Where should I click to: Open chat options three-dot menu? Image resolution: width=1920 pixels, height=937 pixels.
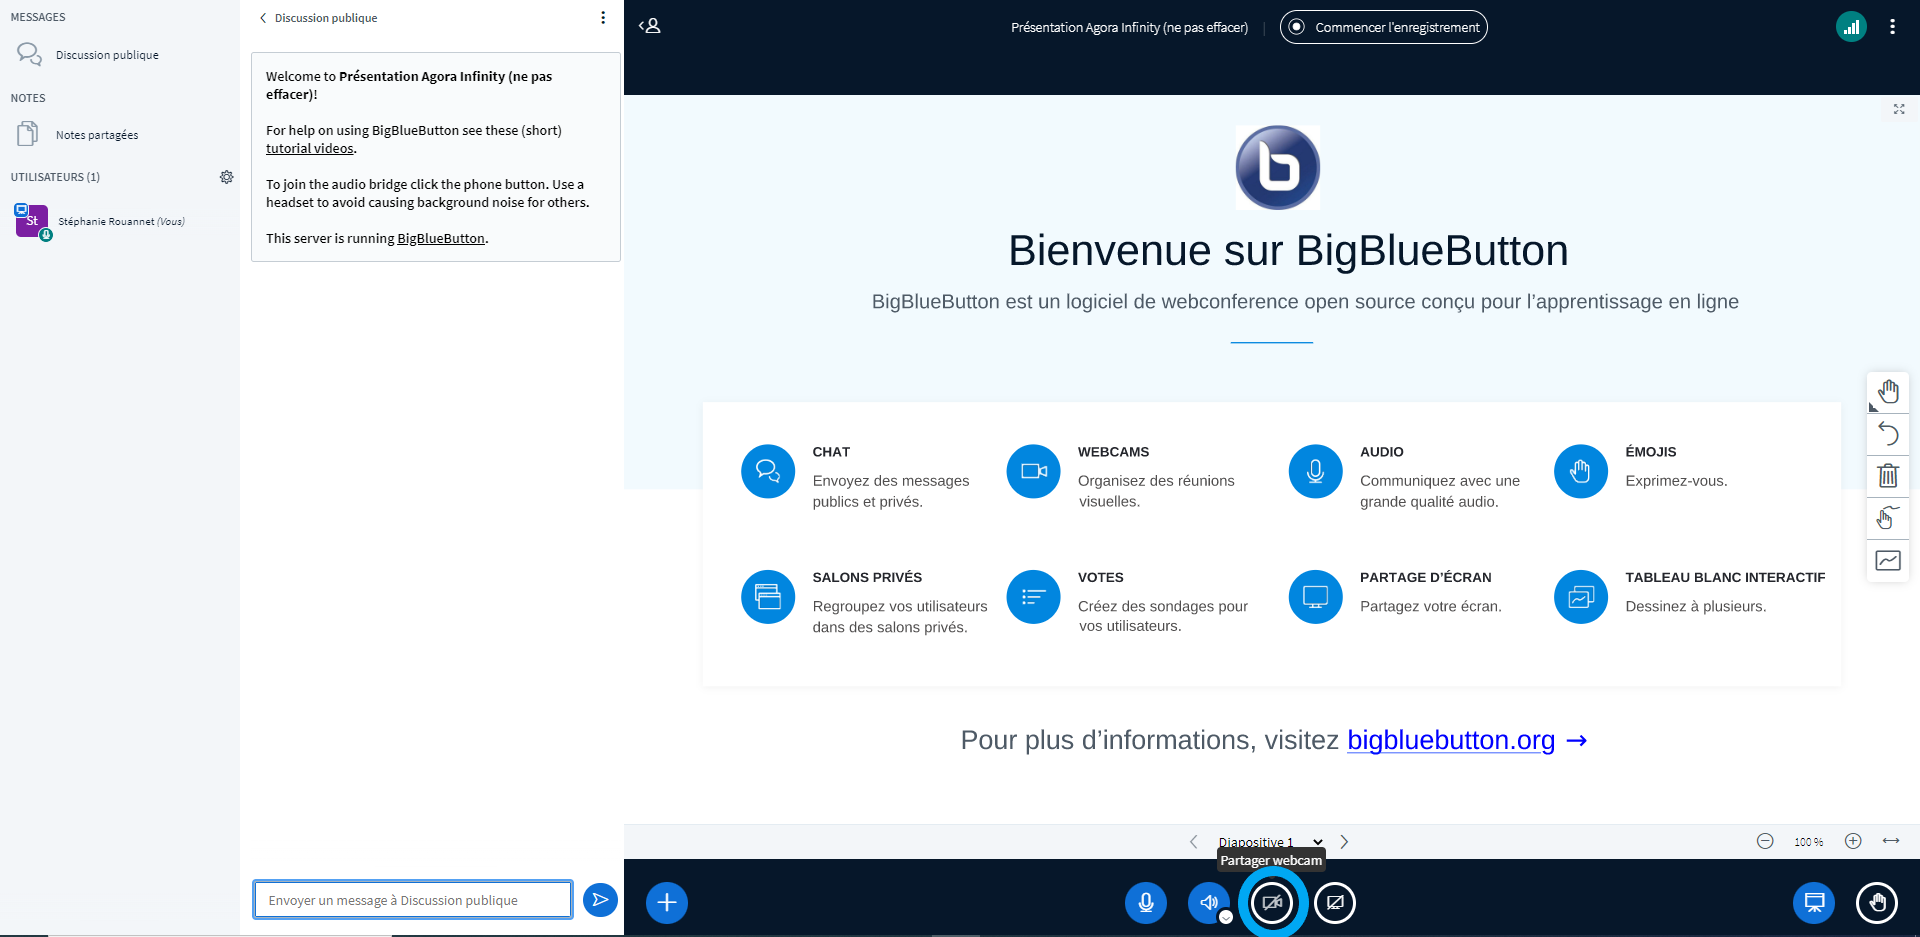(x=603, y=18)
